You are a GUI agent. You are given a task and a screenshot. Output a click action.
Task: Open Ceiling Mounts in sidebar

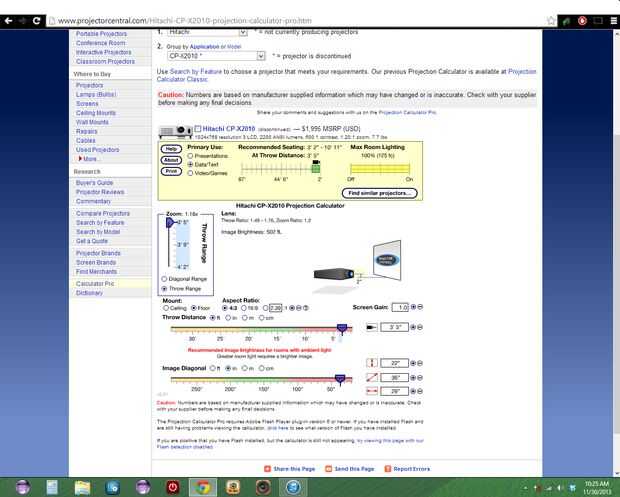(x=96, y=113)
